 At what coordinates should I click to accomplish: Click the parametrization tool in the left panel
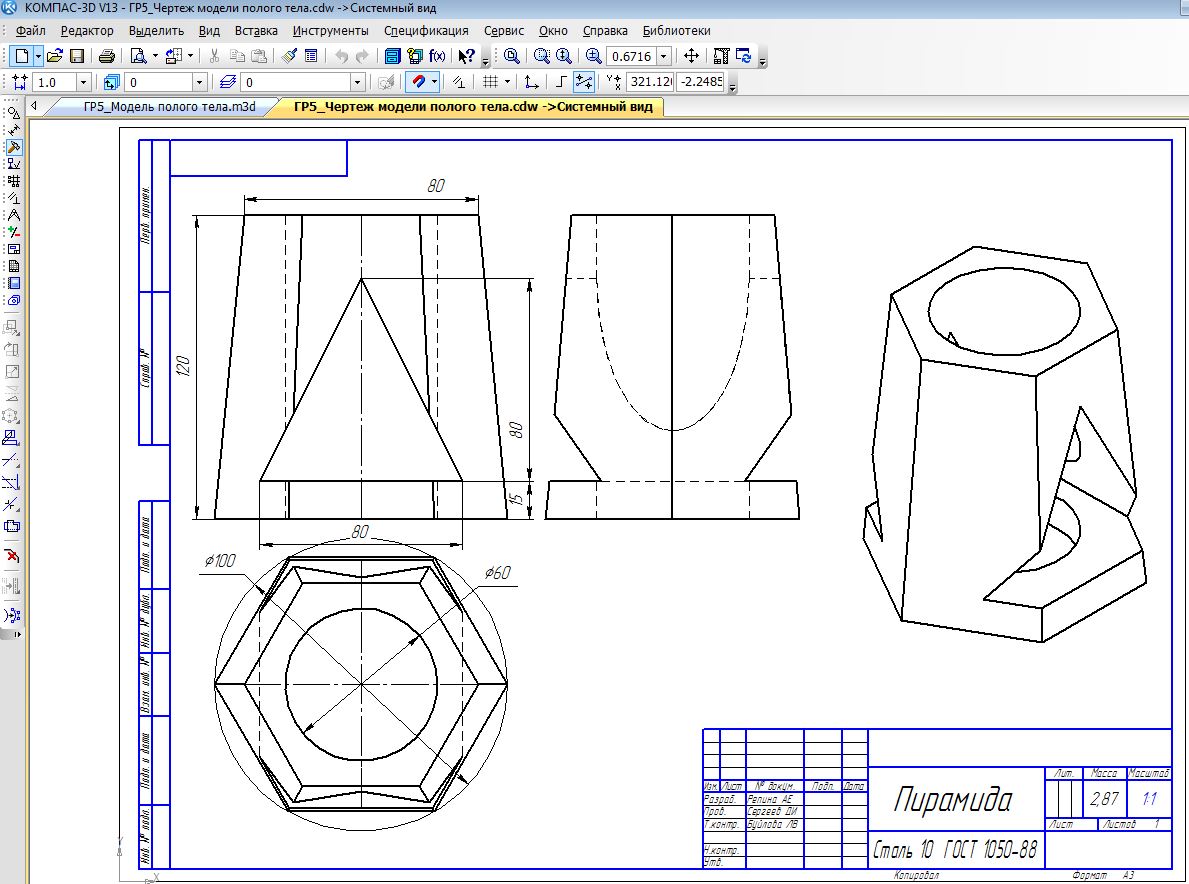14,198
